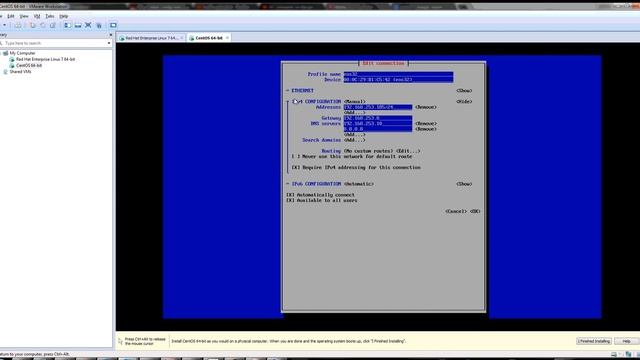Click the snapshot manager toolbar icon
640x360 pixels.
click(x=53, y=25)
